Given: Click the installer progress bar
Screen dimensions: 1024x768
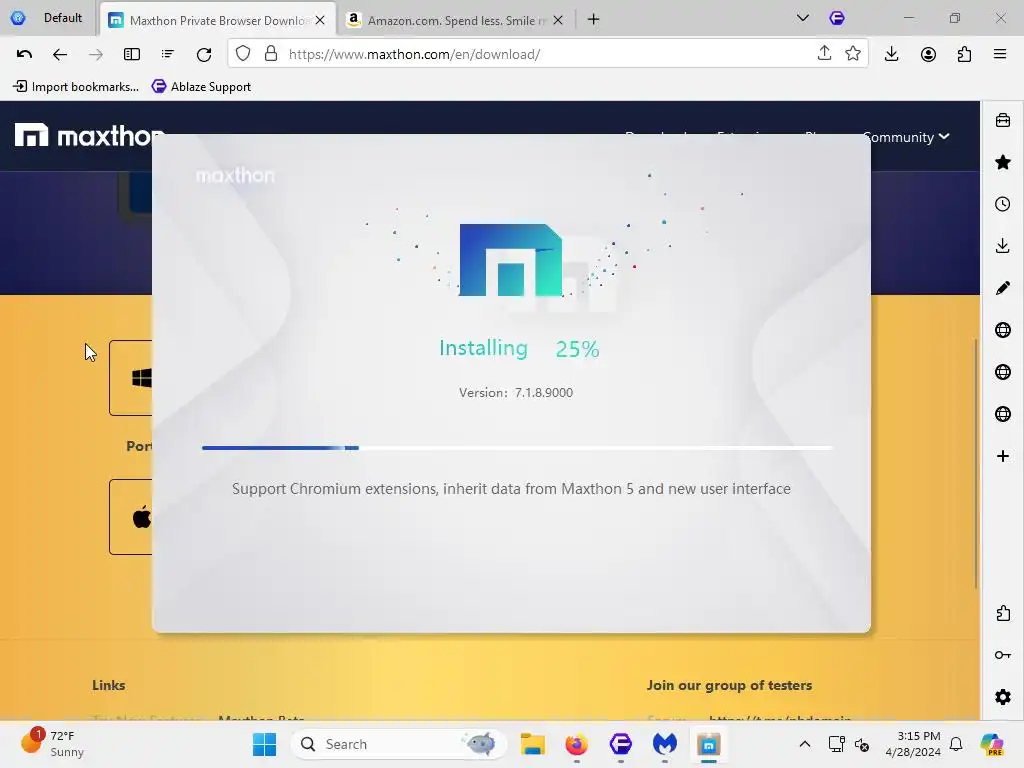Looking at the screenshot, I should click(x=517, y=448).
